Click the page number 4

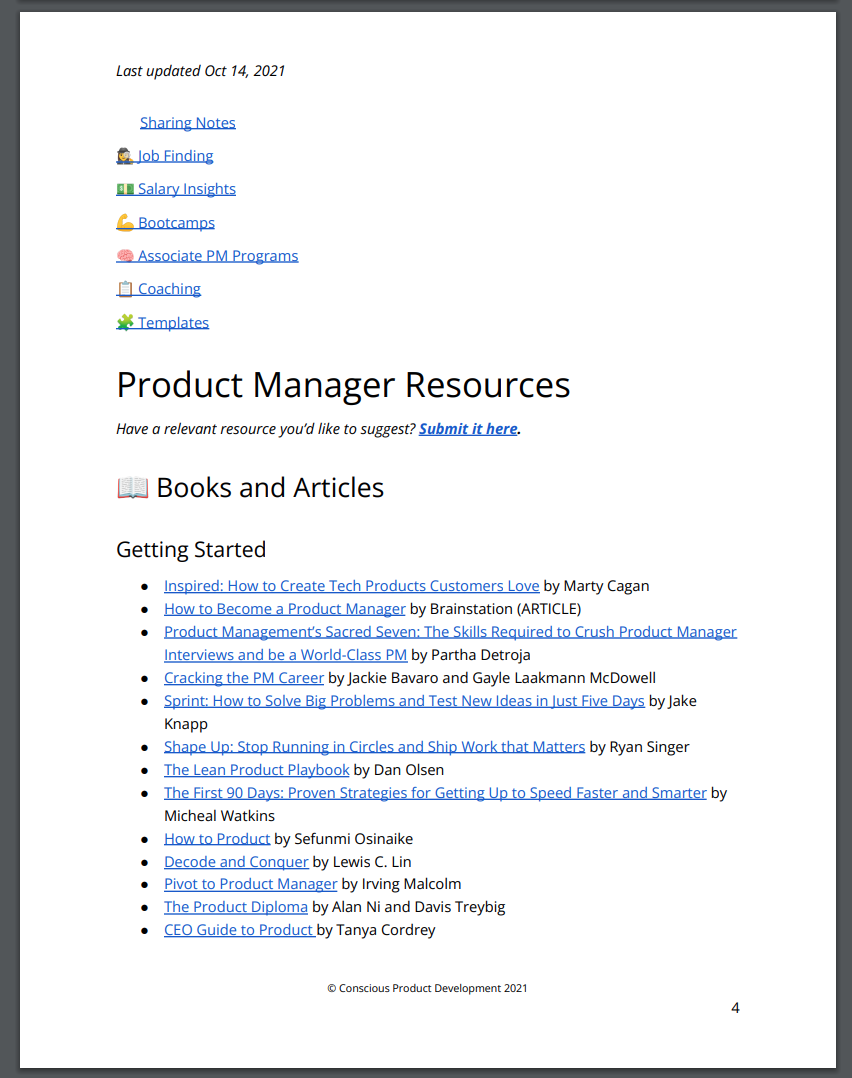point(735,1009)
